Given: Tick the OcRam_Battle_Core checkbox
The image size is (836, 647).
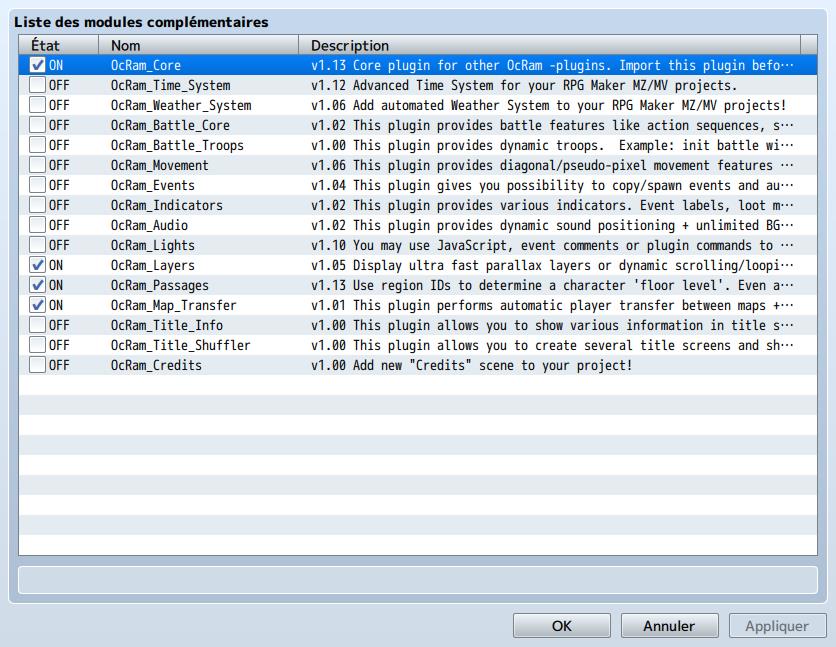Looking at the screenshot, I should (37, 125).
